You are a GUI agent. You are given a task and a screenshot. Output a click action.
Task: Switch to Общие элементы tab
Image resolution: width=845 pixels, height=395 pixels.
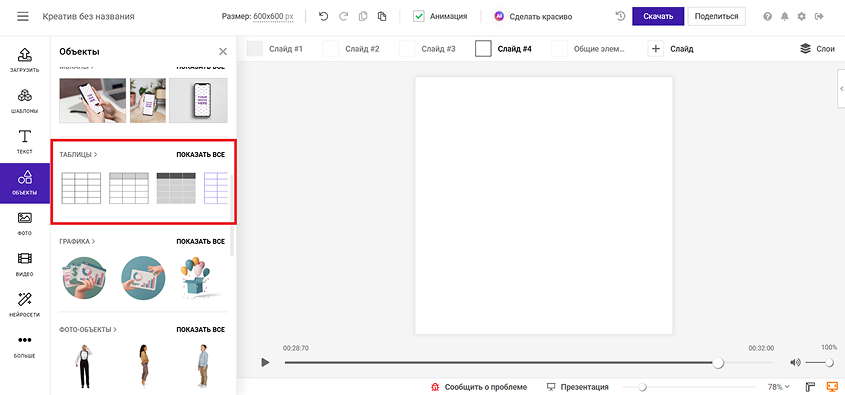[x=588, y=48]
